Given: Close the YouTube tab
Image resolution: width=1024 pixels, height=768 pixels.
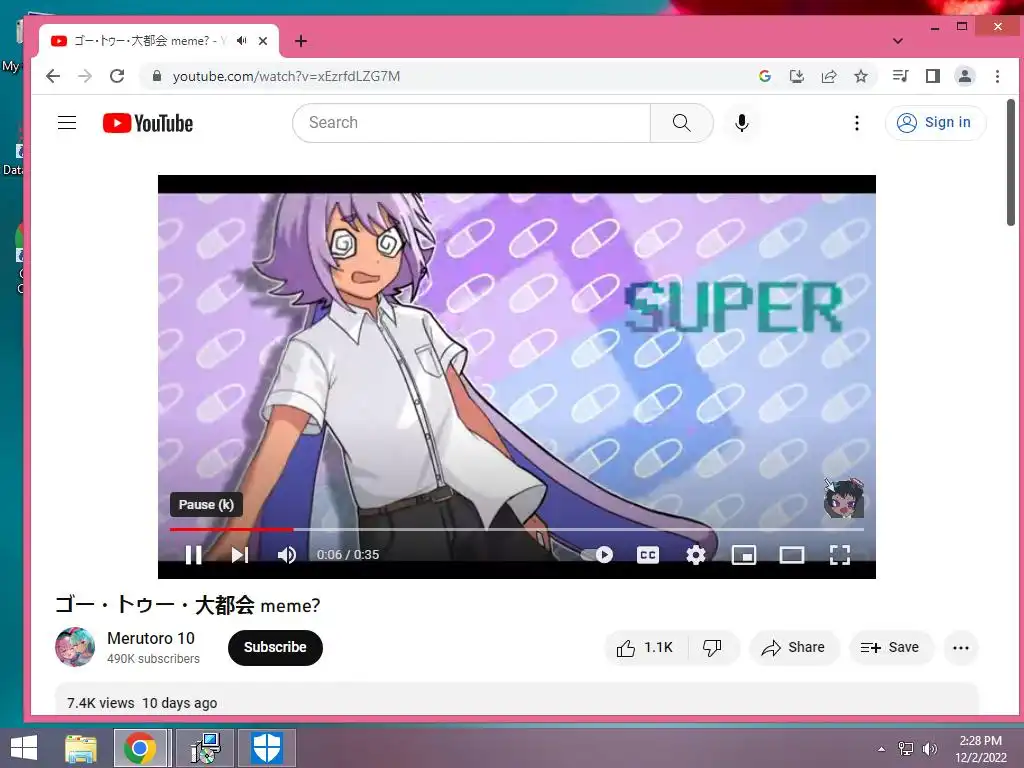Looking at the screenshot, I should (x=263, y=40).
